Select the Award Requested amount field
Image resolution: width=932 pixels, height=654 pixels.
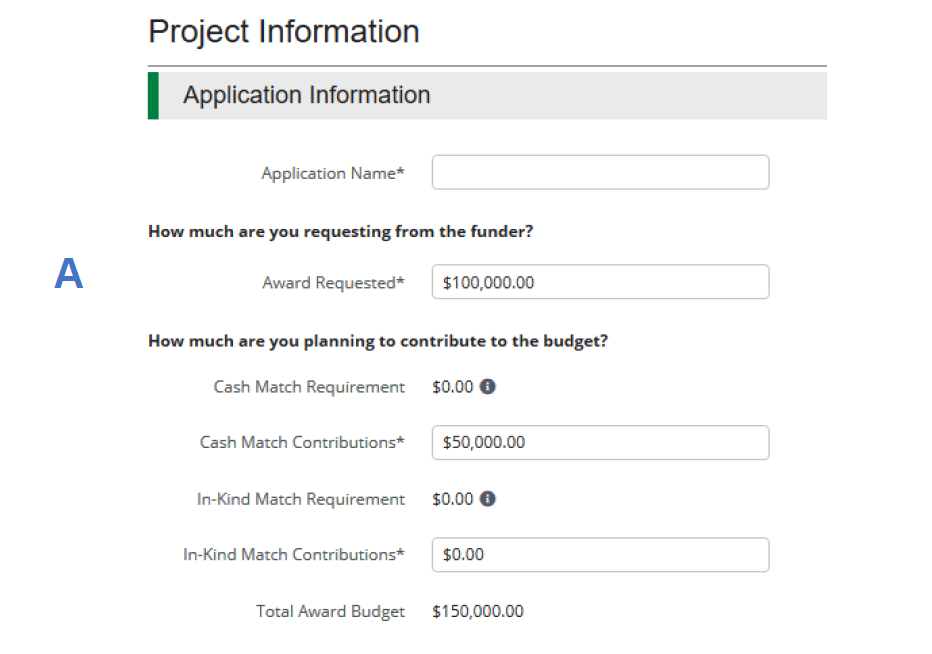coord(600,282)
